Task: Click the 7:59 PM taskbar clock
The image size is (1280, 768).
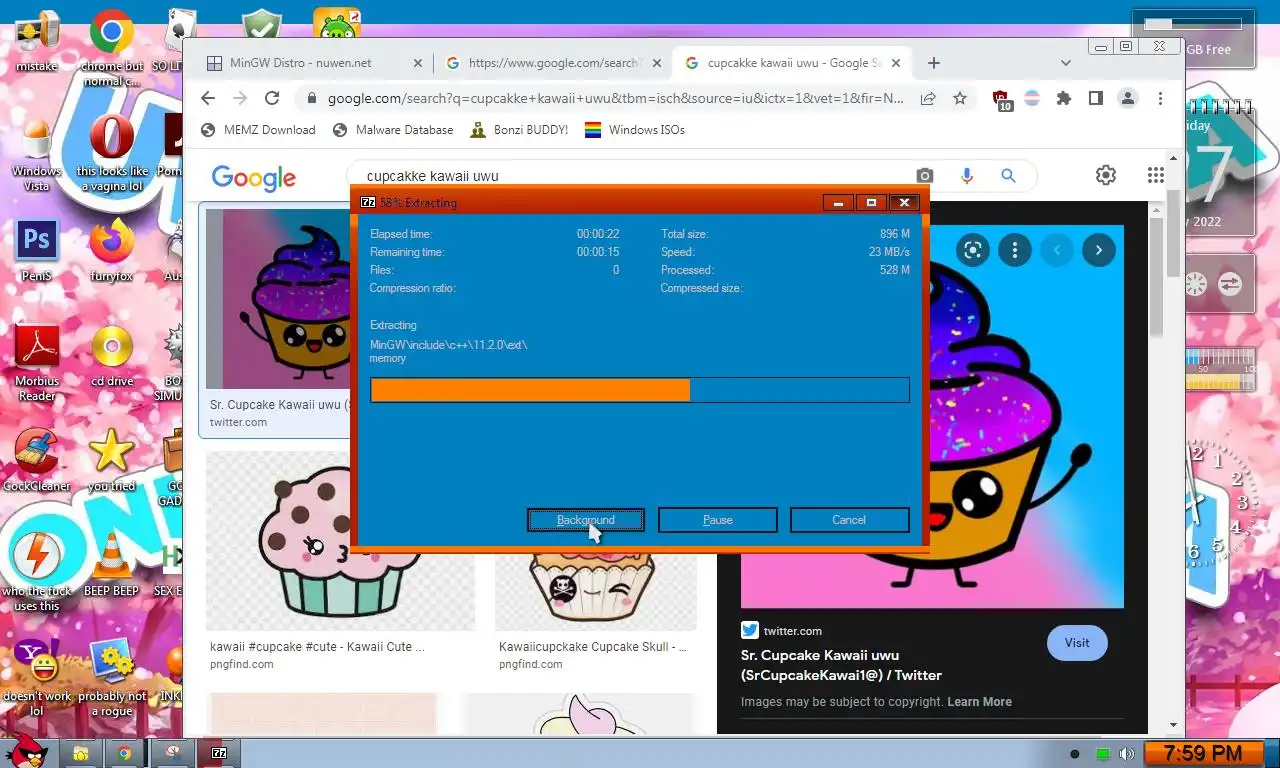Action: coord(1204,753)
